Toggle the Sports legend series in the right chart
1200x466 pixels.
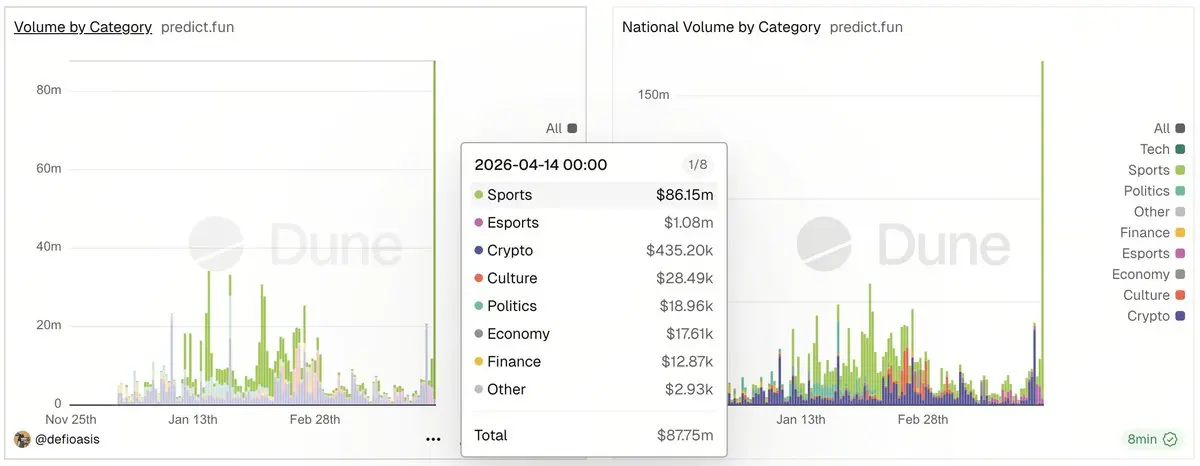[1156, 170]
